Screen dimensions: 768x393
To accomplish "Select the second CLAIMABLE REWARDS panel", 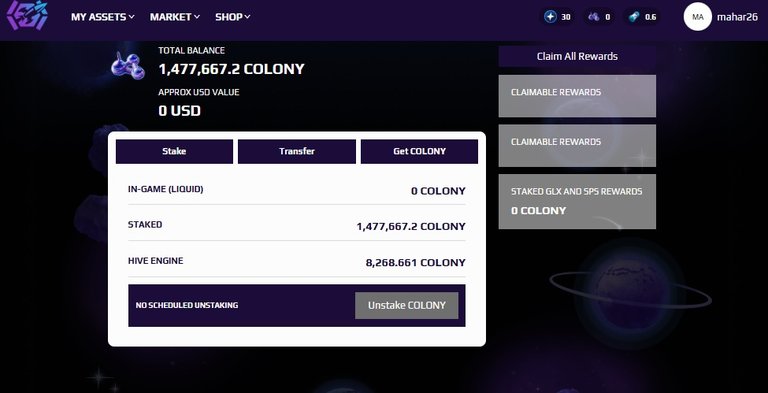I will point(577,146).
